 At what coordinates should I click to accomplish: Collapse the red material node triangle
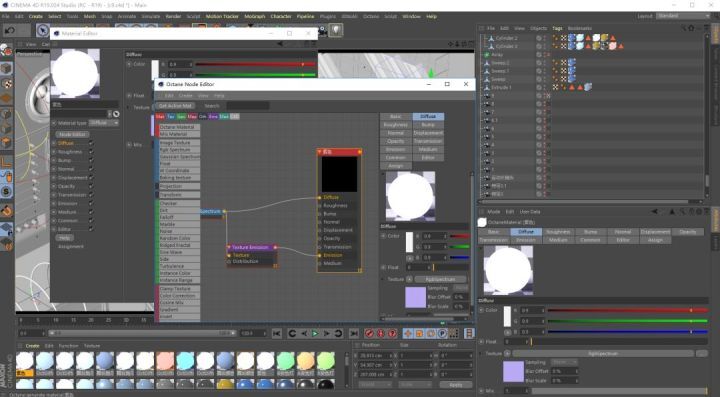320,151
